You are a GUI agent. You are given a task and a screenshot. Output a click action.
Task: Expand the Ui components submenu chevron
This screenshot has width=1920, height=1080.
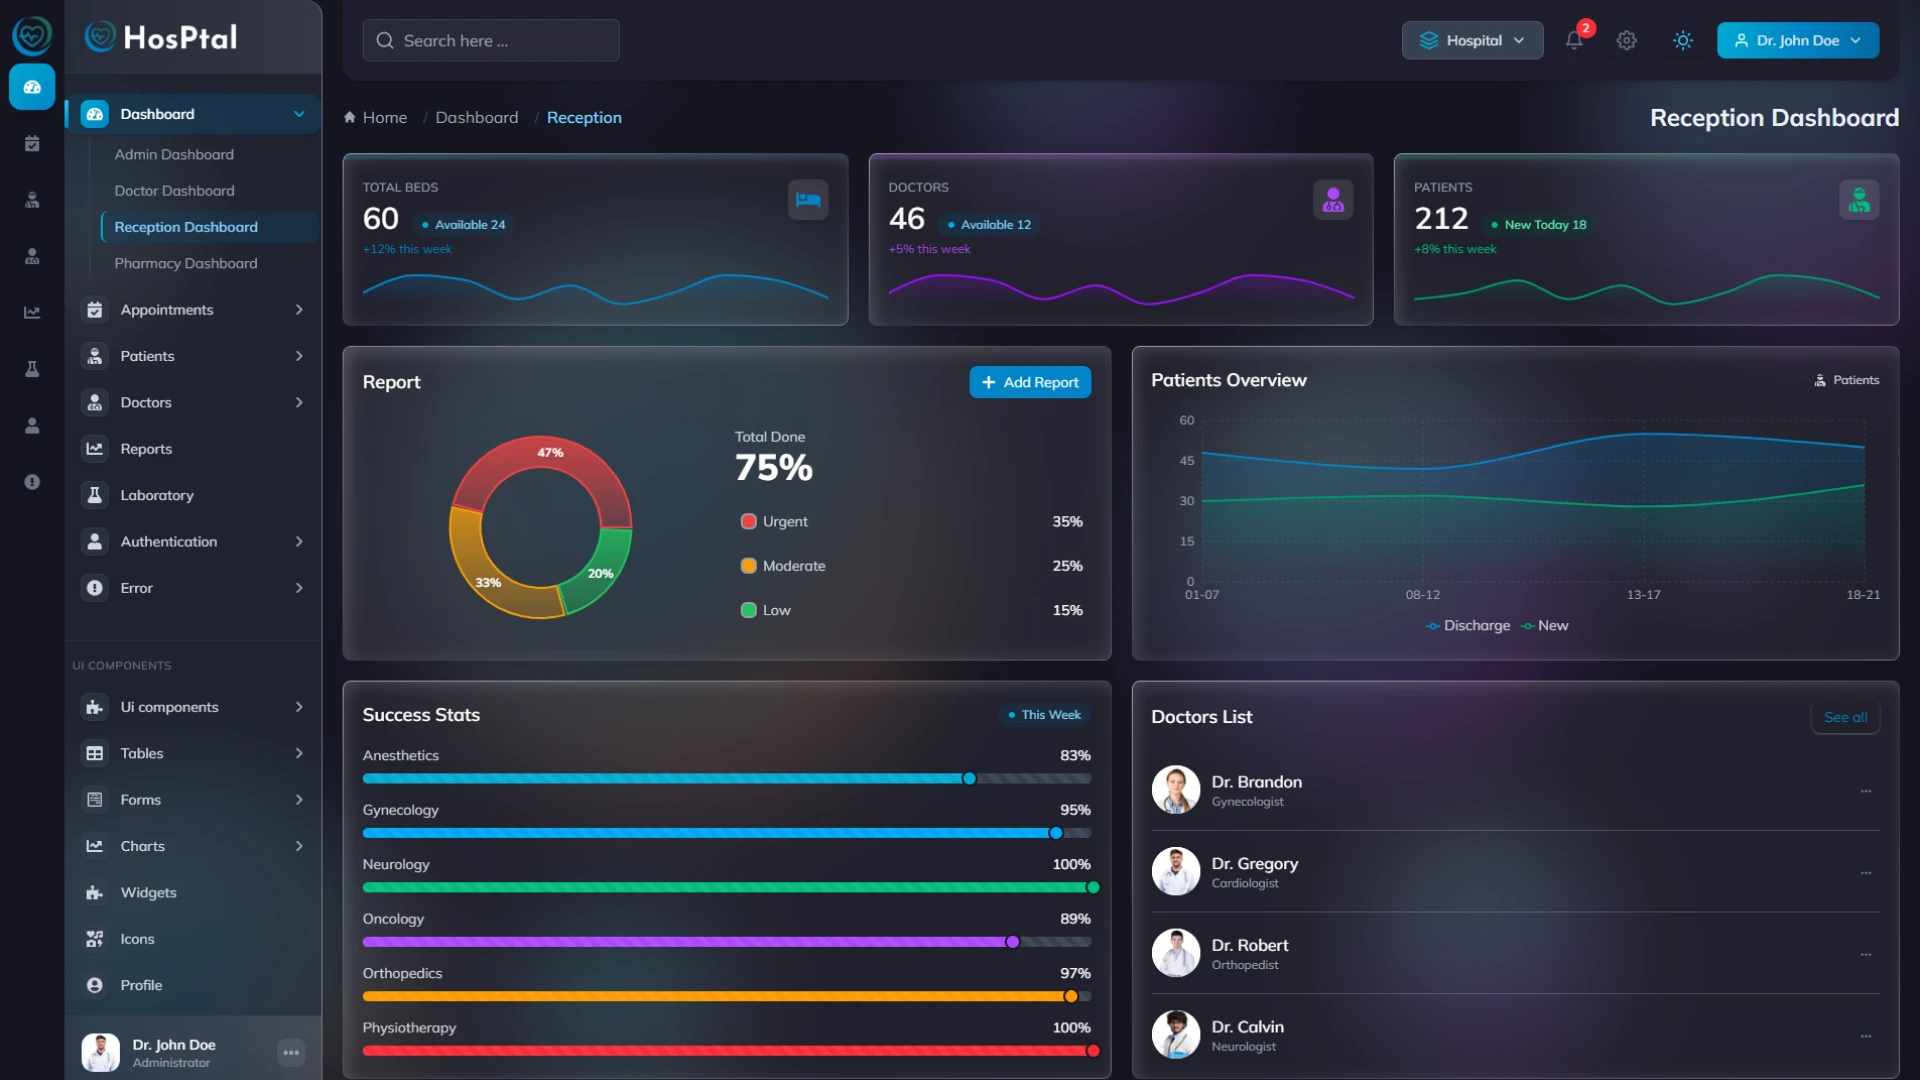(299, 707)
